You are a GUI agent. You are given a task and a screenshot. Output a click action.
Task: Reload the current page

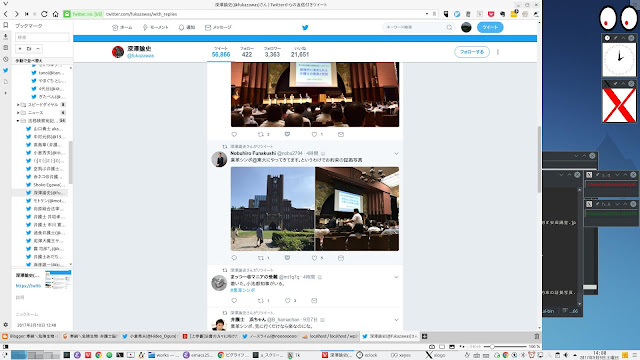click(44, 14)
